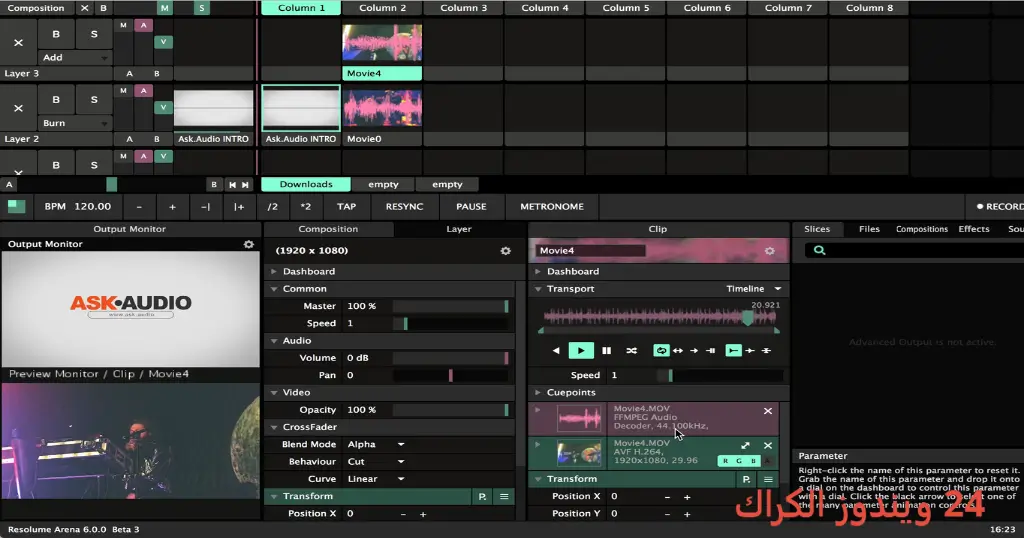Image resolution: width=1024 pixels, height=538 pixels.
Task: Select ping-pong bounce playback mode
Action: pos(678,351)
